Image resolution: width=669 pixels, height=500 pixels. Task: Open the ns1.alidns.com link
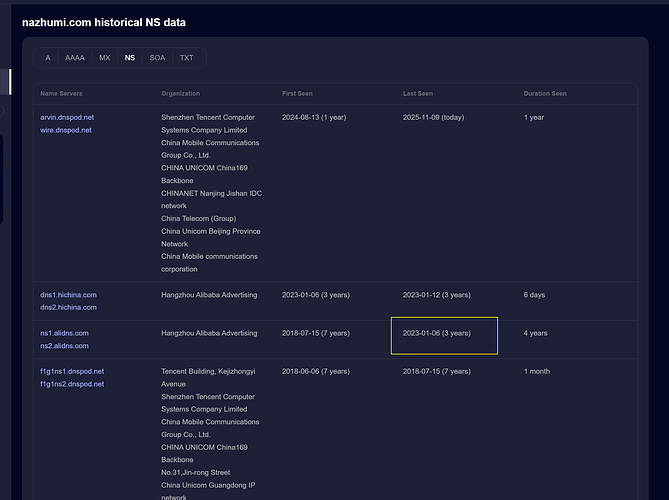pos(64,333)
